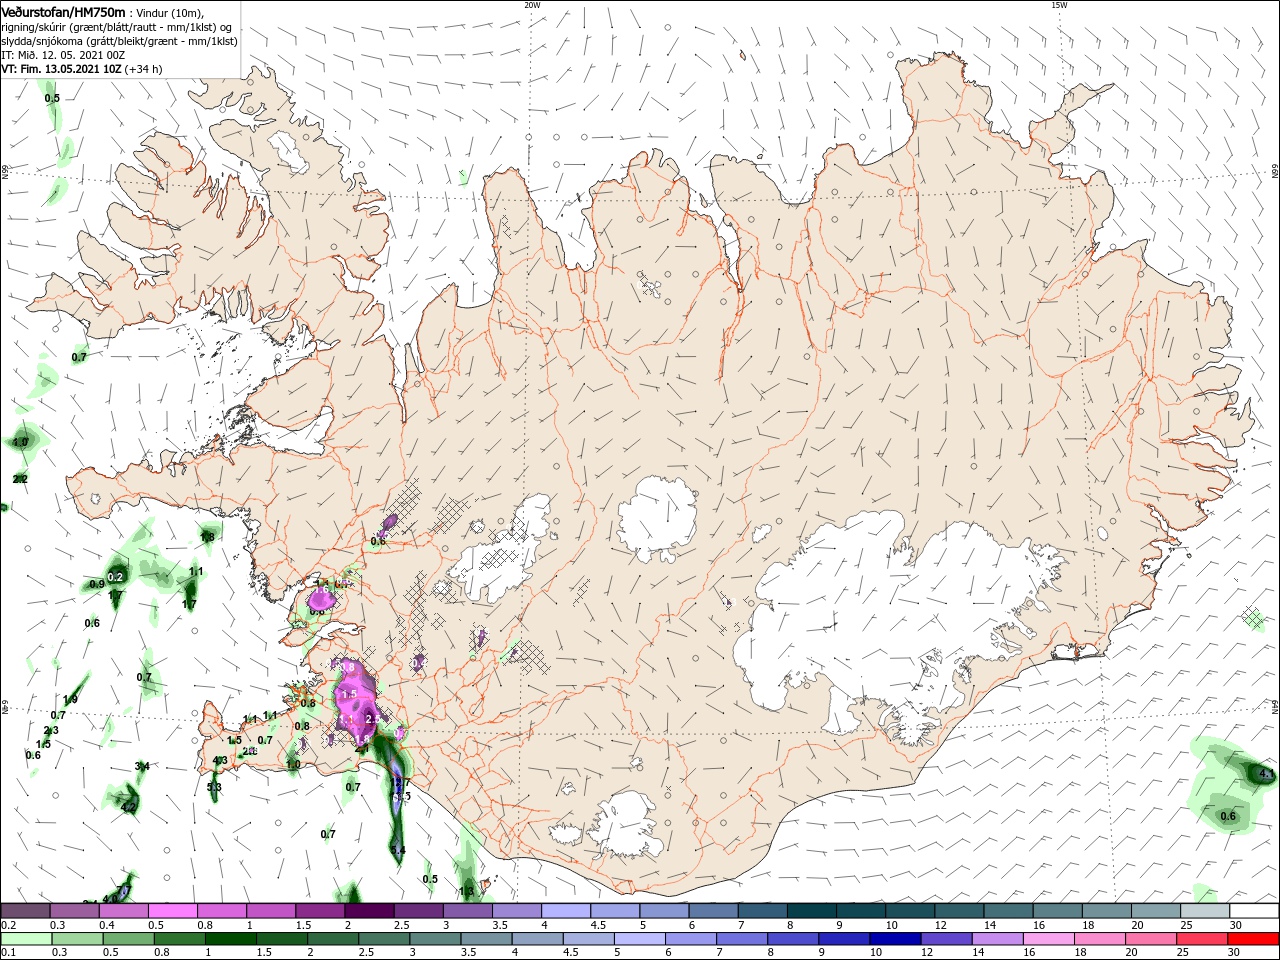The image size is (1280, 960).
Task: Click the 0.6 value in the southeast green patch
Action: [x=1228, y=817]
